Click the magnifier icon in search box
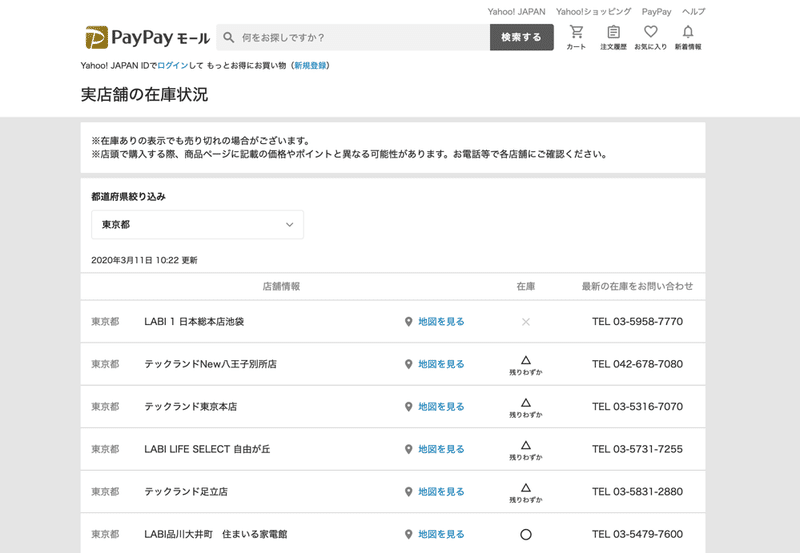The height and width of the screenshot is (553, 800). [x=229, y=37]
